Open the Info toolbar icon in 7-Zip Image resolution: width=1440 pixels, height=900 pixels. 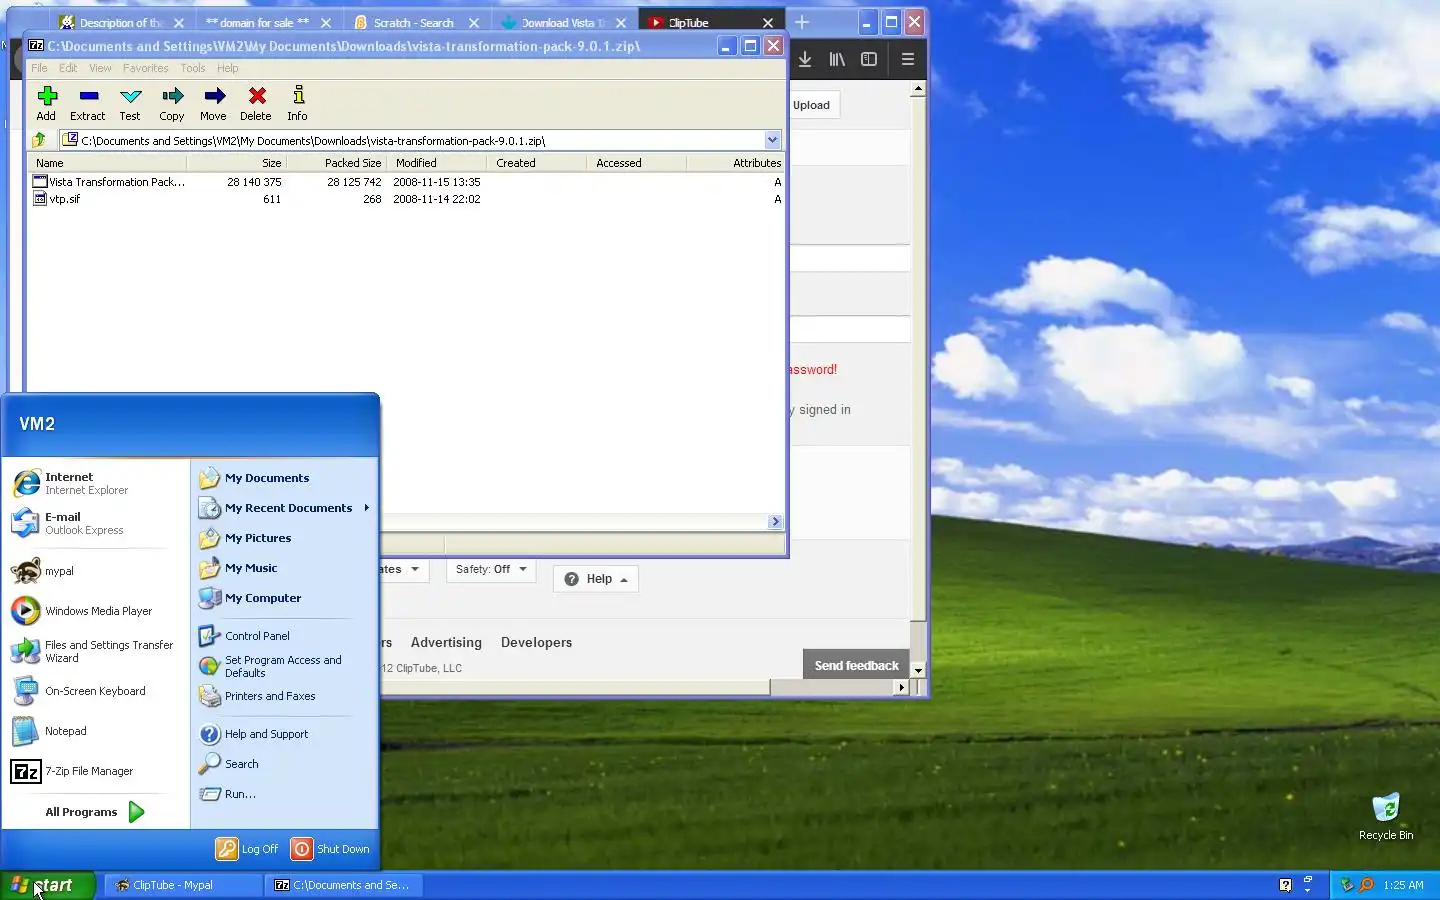pos(298,103)
